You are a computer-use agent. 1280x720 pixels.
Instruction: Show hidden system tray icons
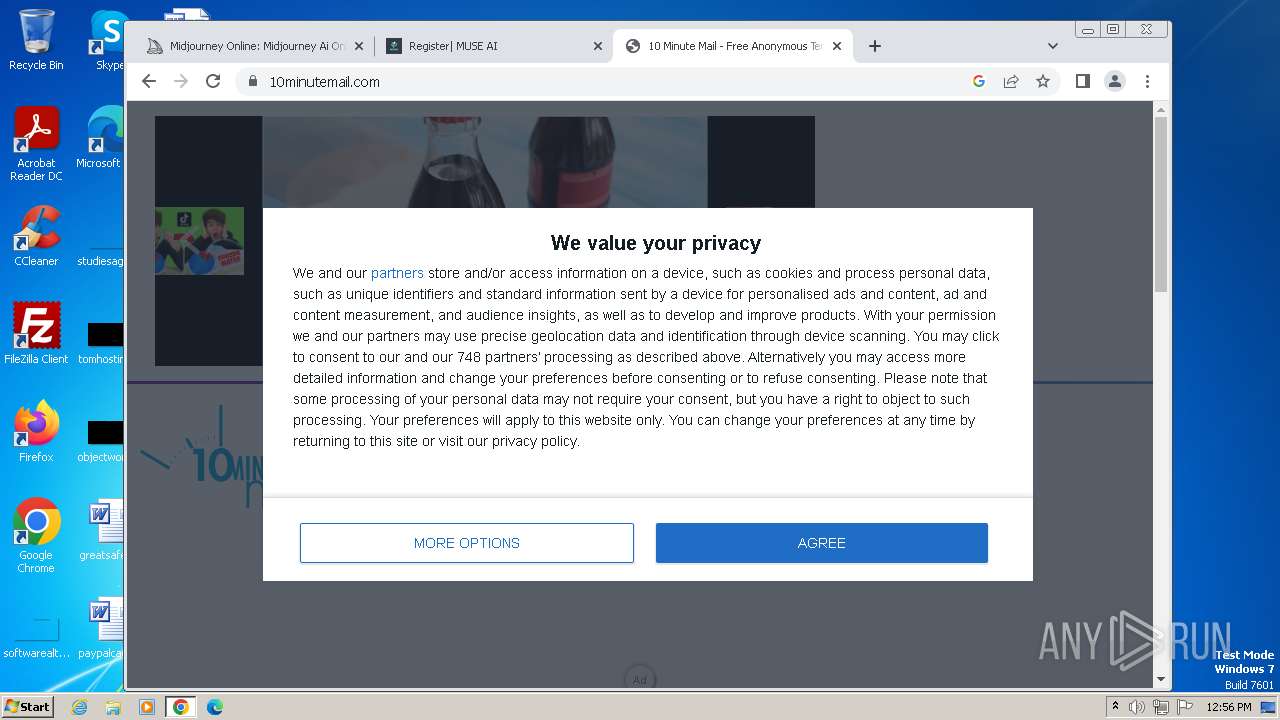1115,707
